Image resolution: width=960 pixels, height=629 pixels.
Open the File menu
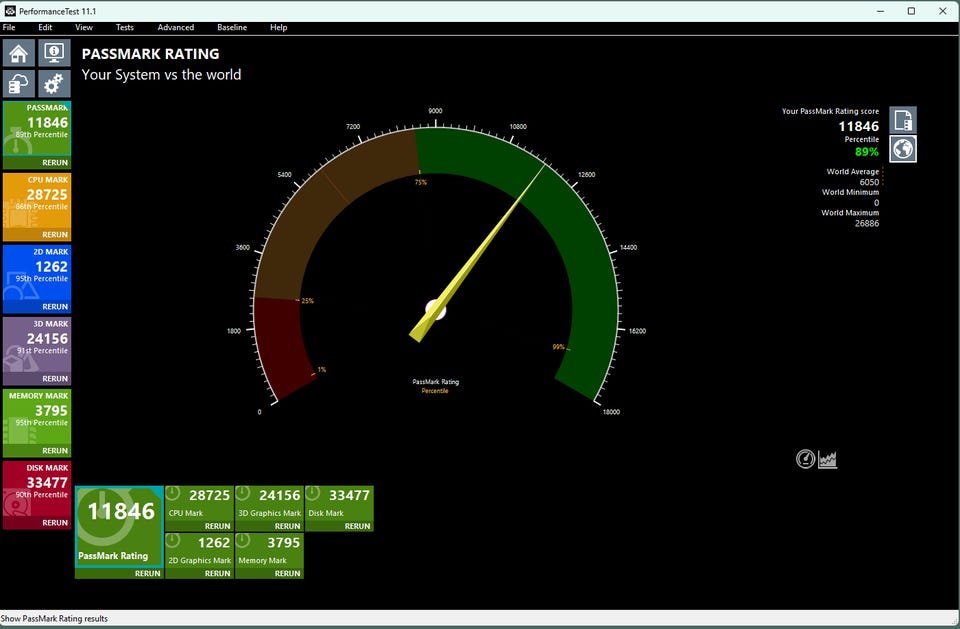9,28
